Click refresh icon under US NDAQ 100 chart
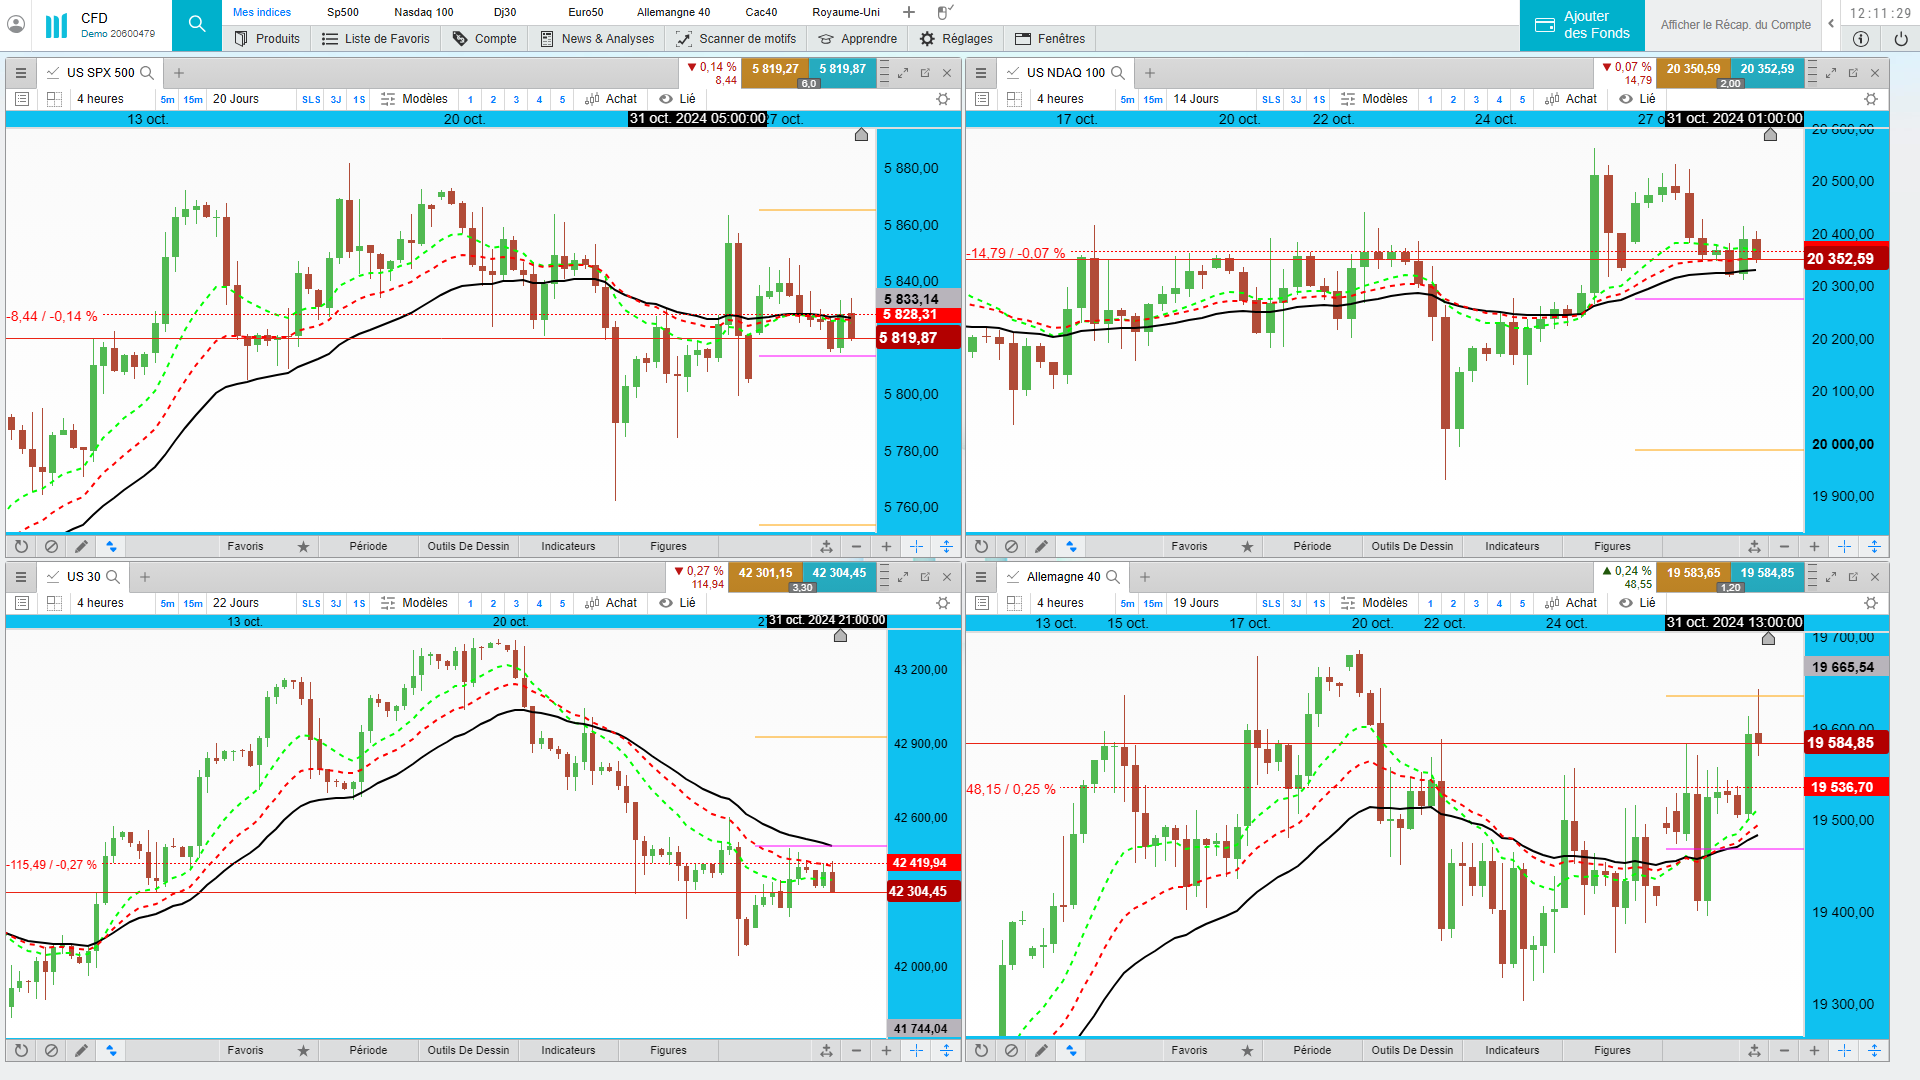This screenshot has height=1080, width=1920. click(981, 546)
